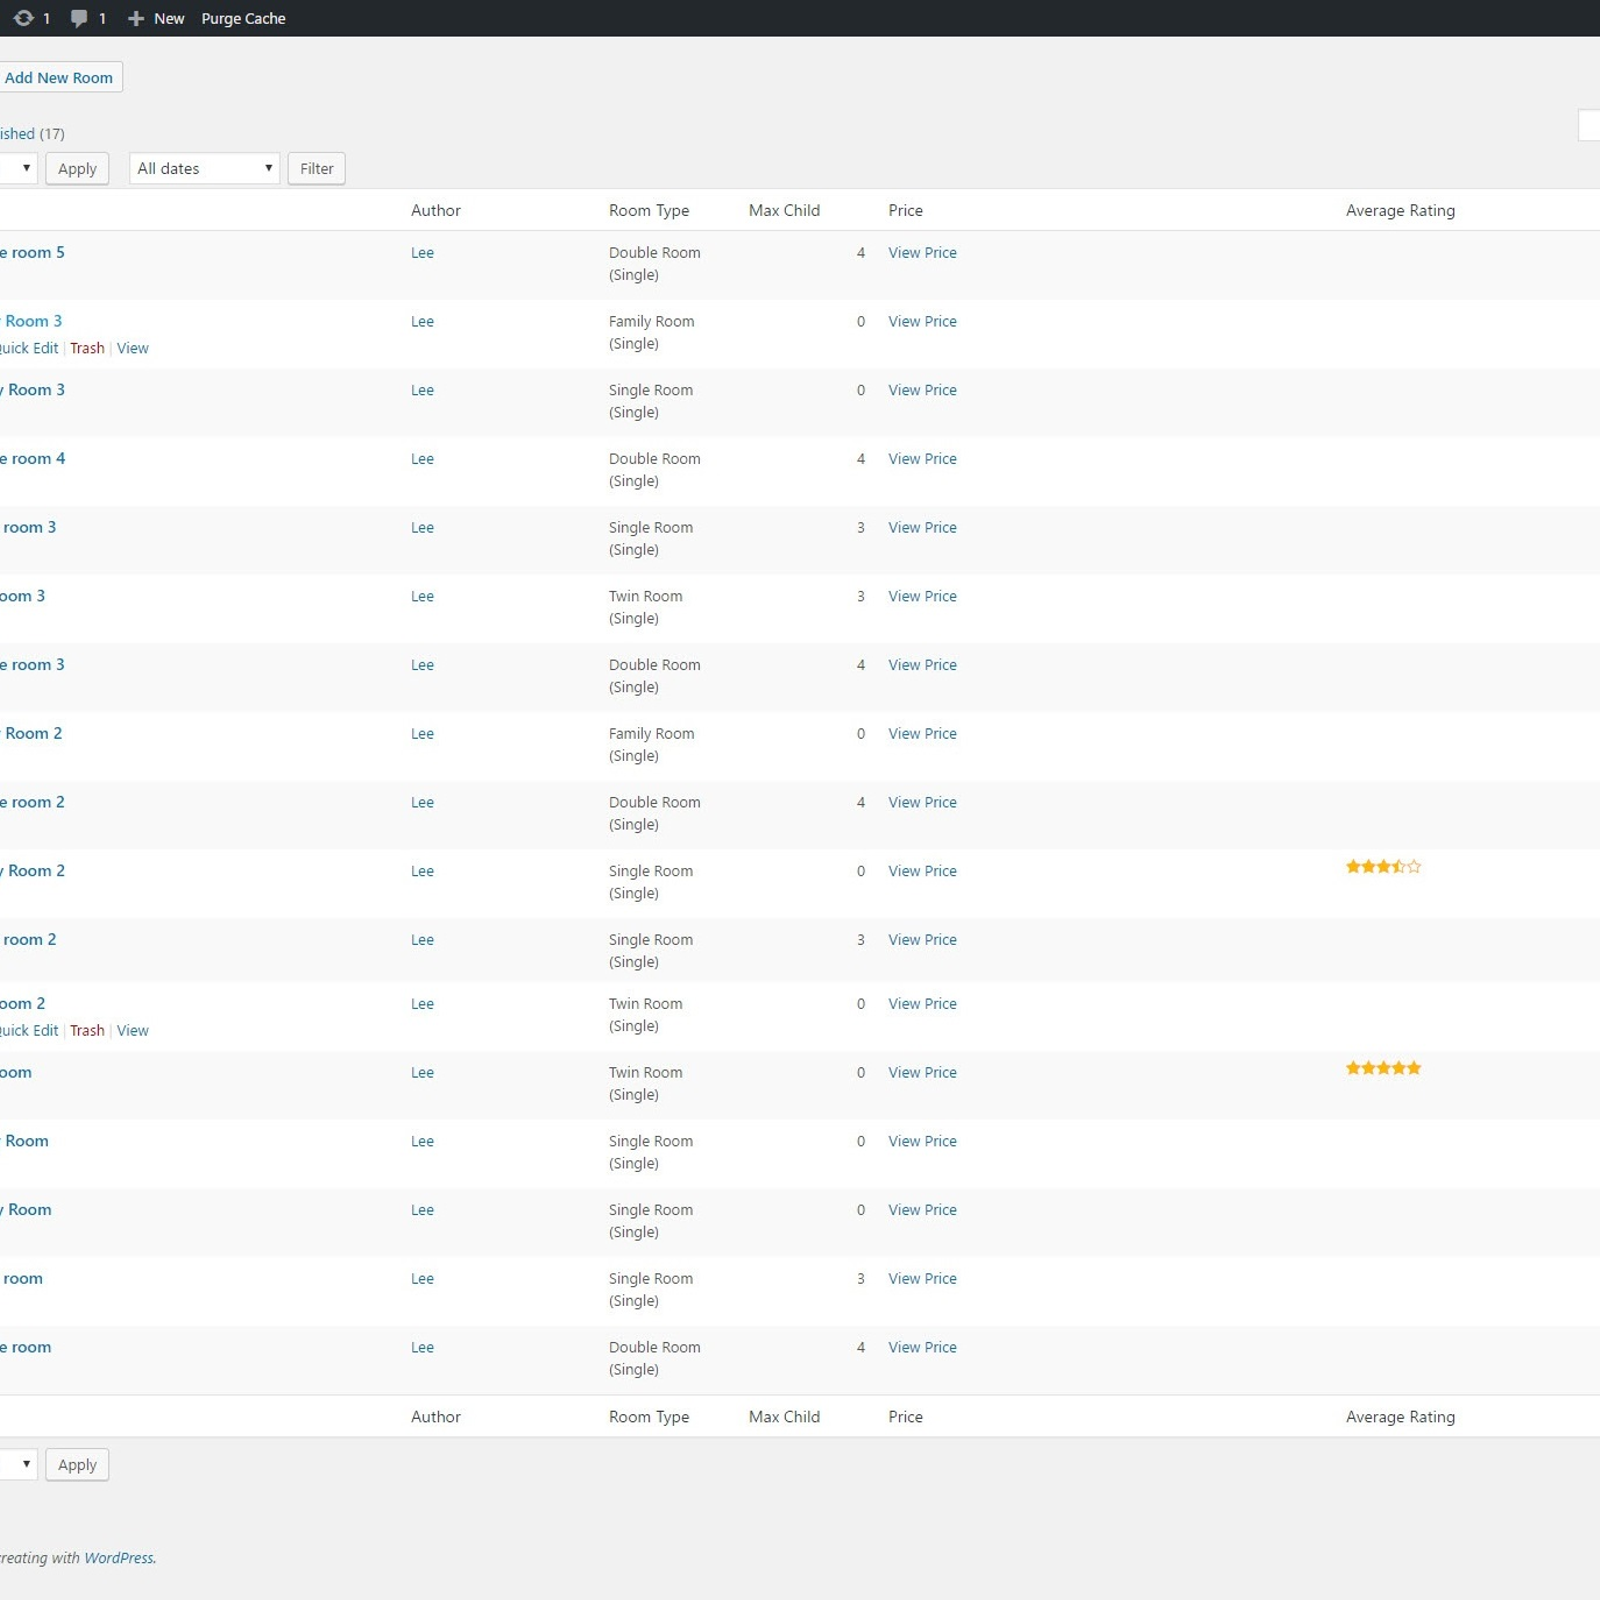Click author Lee in the room 4 row
Image resolution: width=1600 pixels, height=1600 pixels.
[422, 458]
